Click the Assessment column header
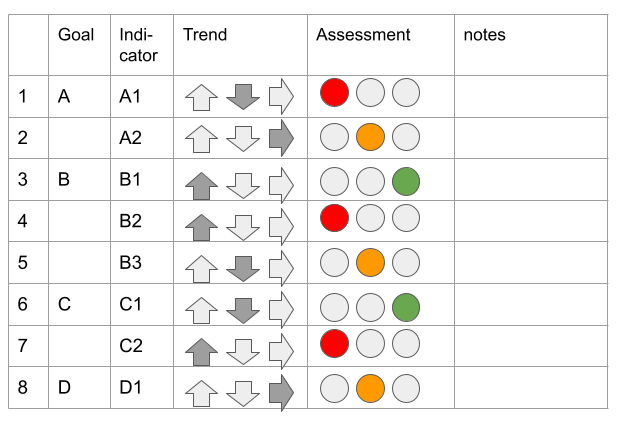 coord(363,35)
